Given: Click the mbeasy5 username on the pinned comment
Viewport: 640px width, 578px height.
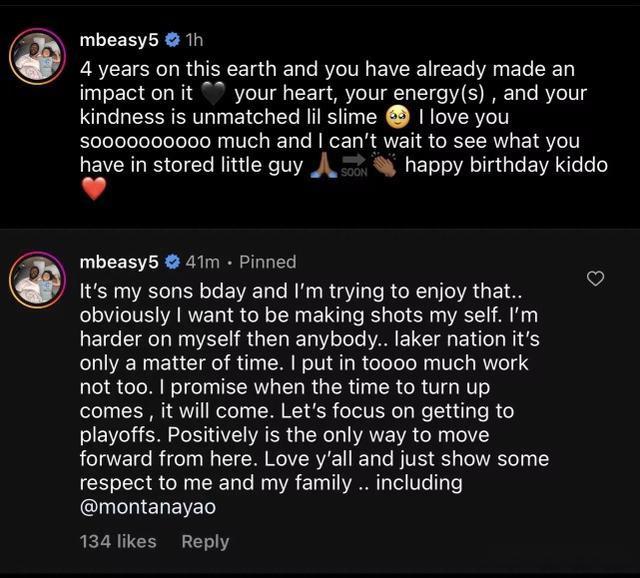Looking at the screenshot, I should [x=119, y=262].
